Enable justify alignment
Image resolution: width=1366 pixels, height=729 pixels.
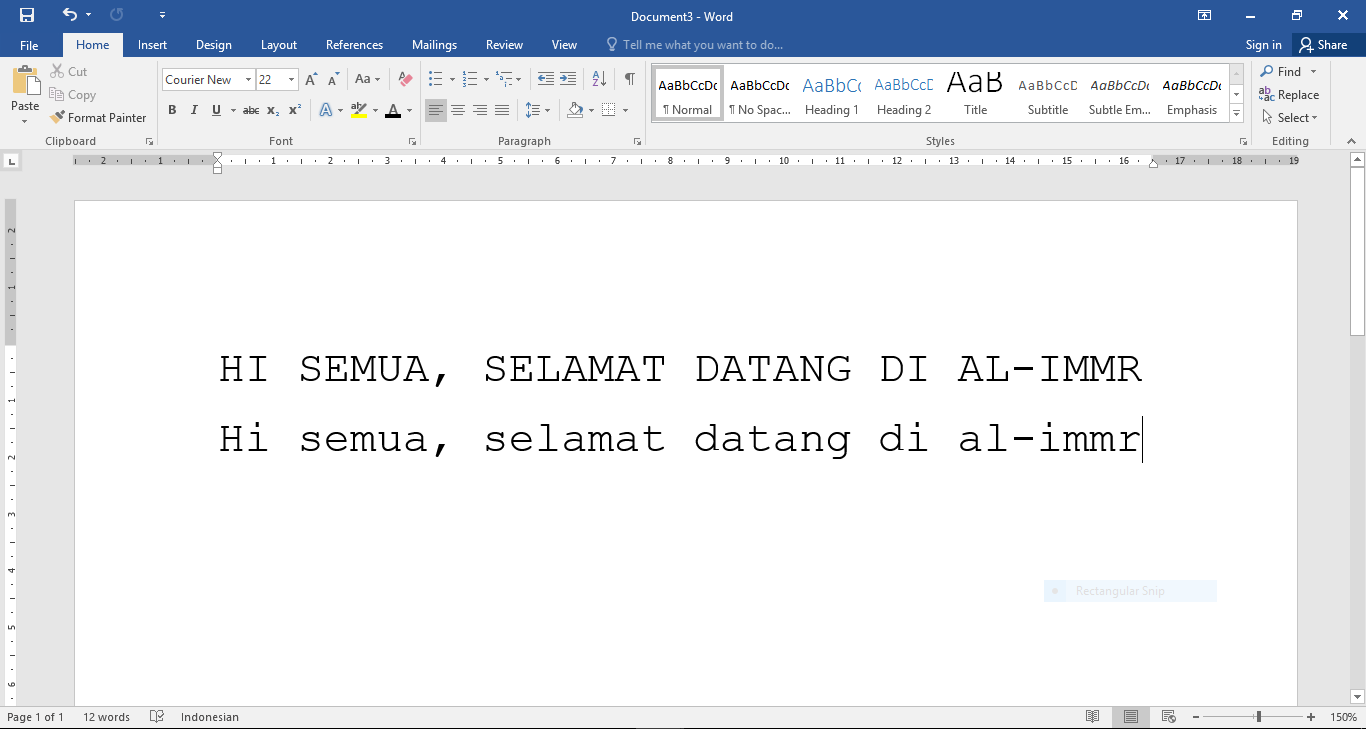[501, 110]
